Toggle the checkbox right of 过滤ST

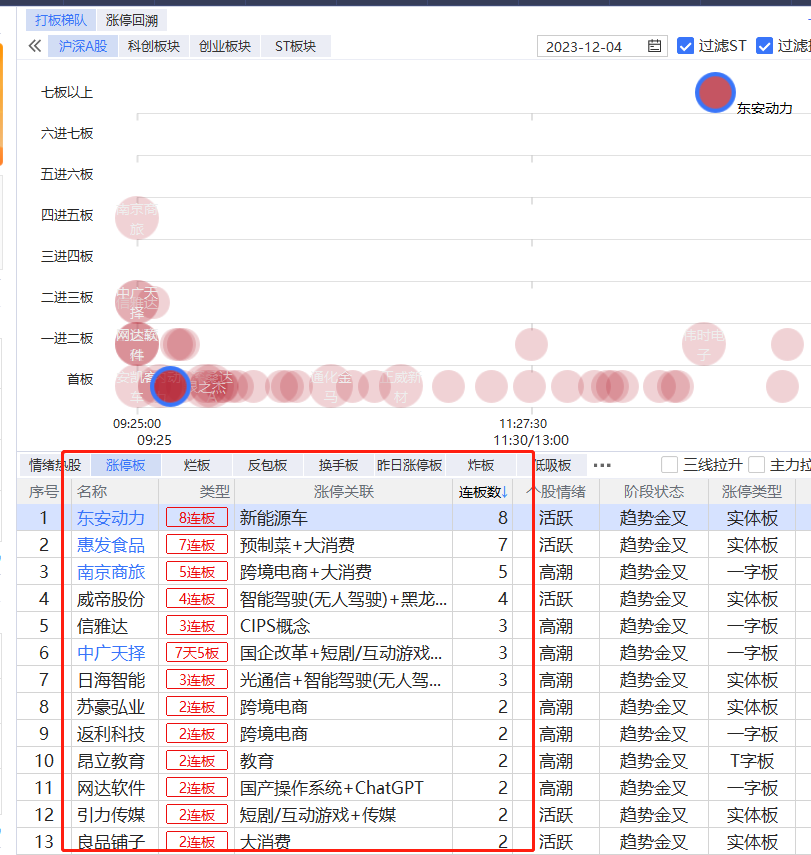[x=765, y=46]
